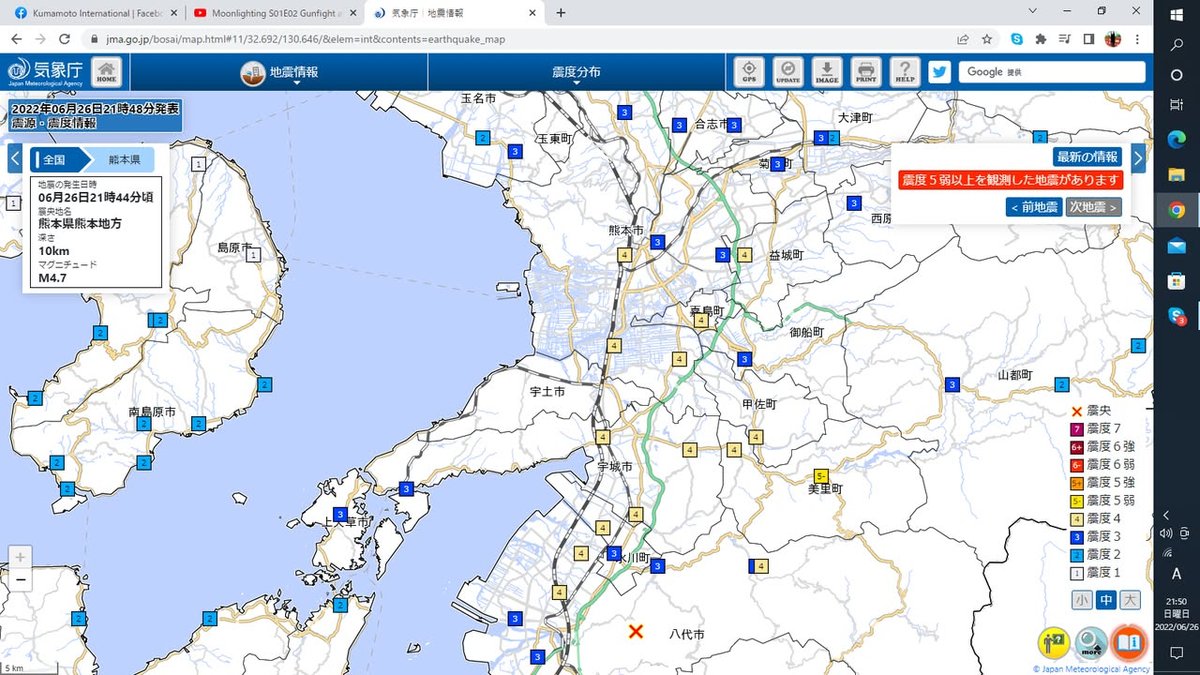Expand the 震度分布 dropdown menu

click(x=576, y=73)
